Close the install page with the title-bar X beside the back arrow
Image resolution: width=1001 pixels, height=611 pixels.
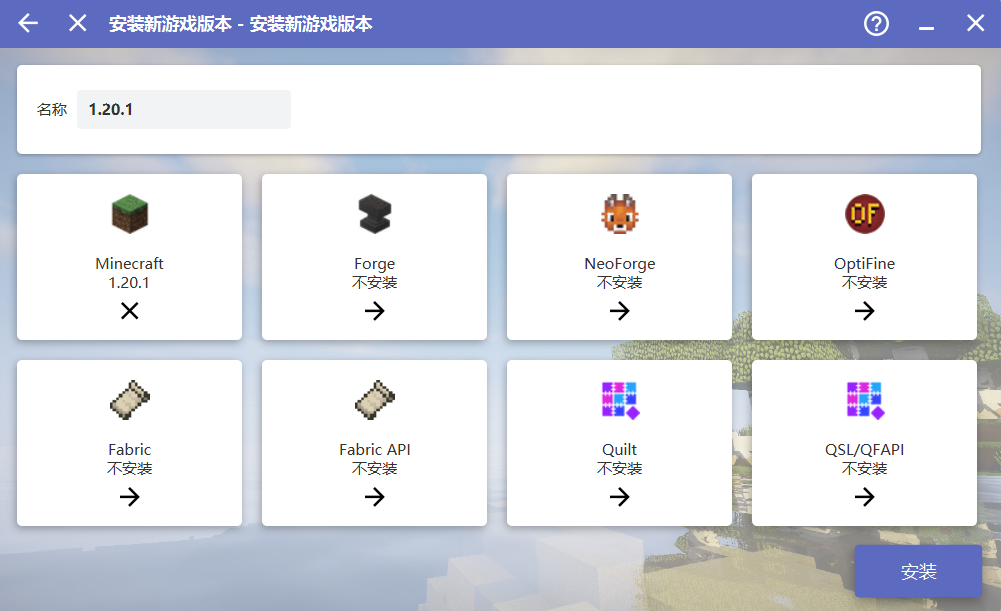point(77,24)
